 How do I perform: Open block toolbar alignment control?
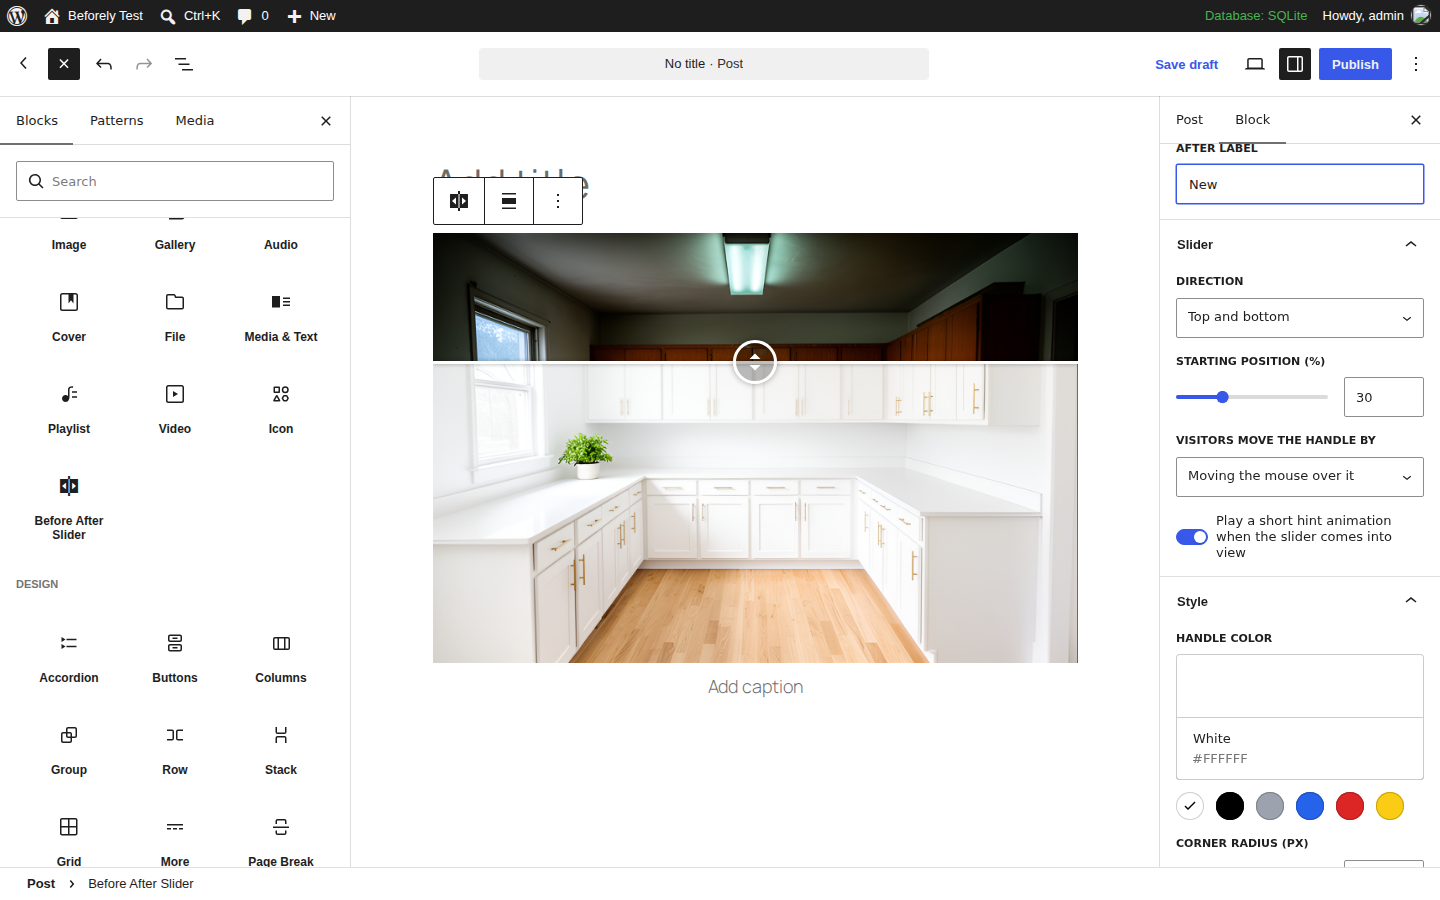pyautogui.click(x=509, y=201)
